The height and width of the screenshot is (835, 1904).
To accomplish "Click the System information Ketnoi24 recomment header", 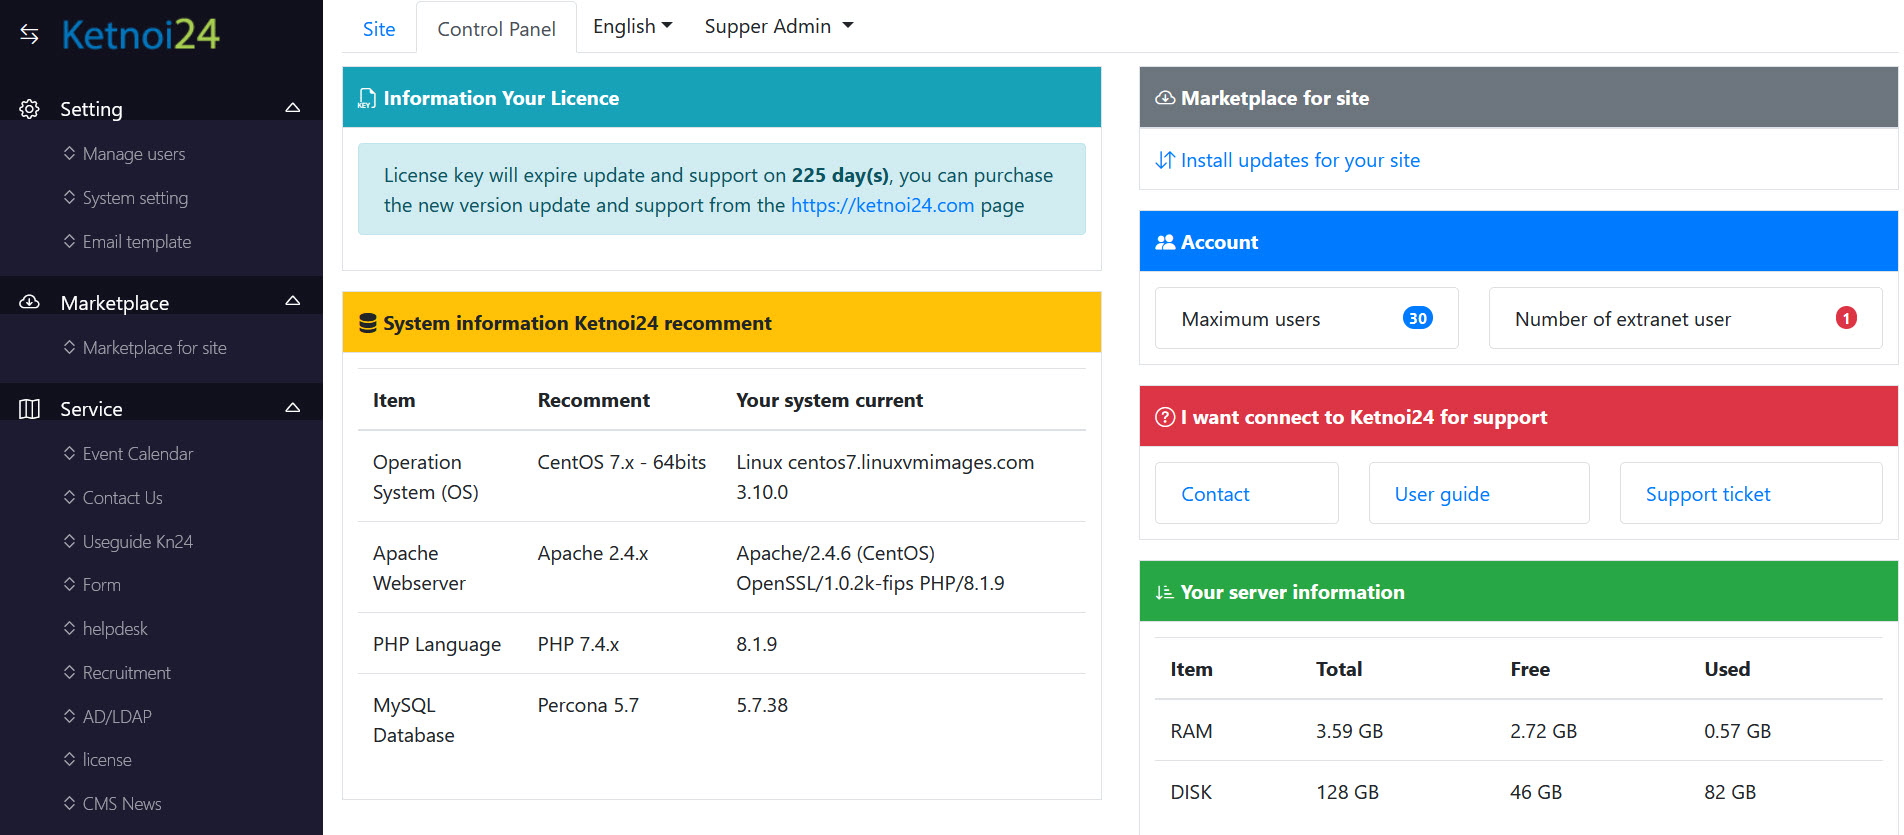I will point(721,322).
